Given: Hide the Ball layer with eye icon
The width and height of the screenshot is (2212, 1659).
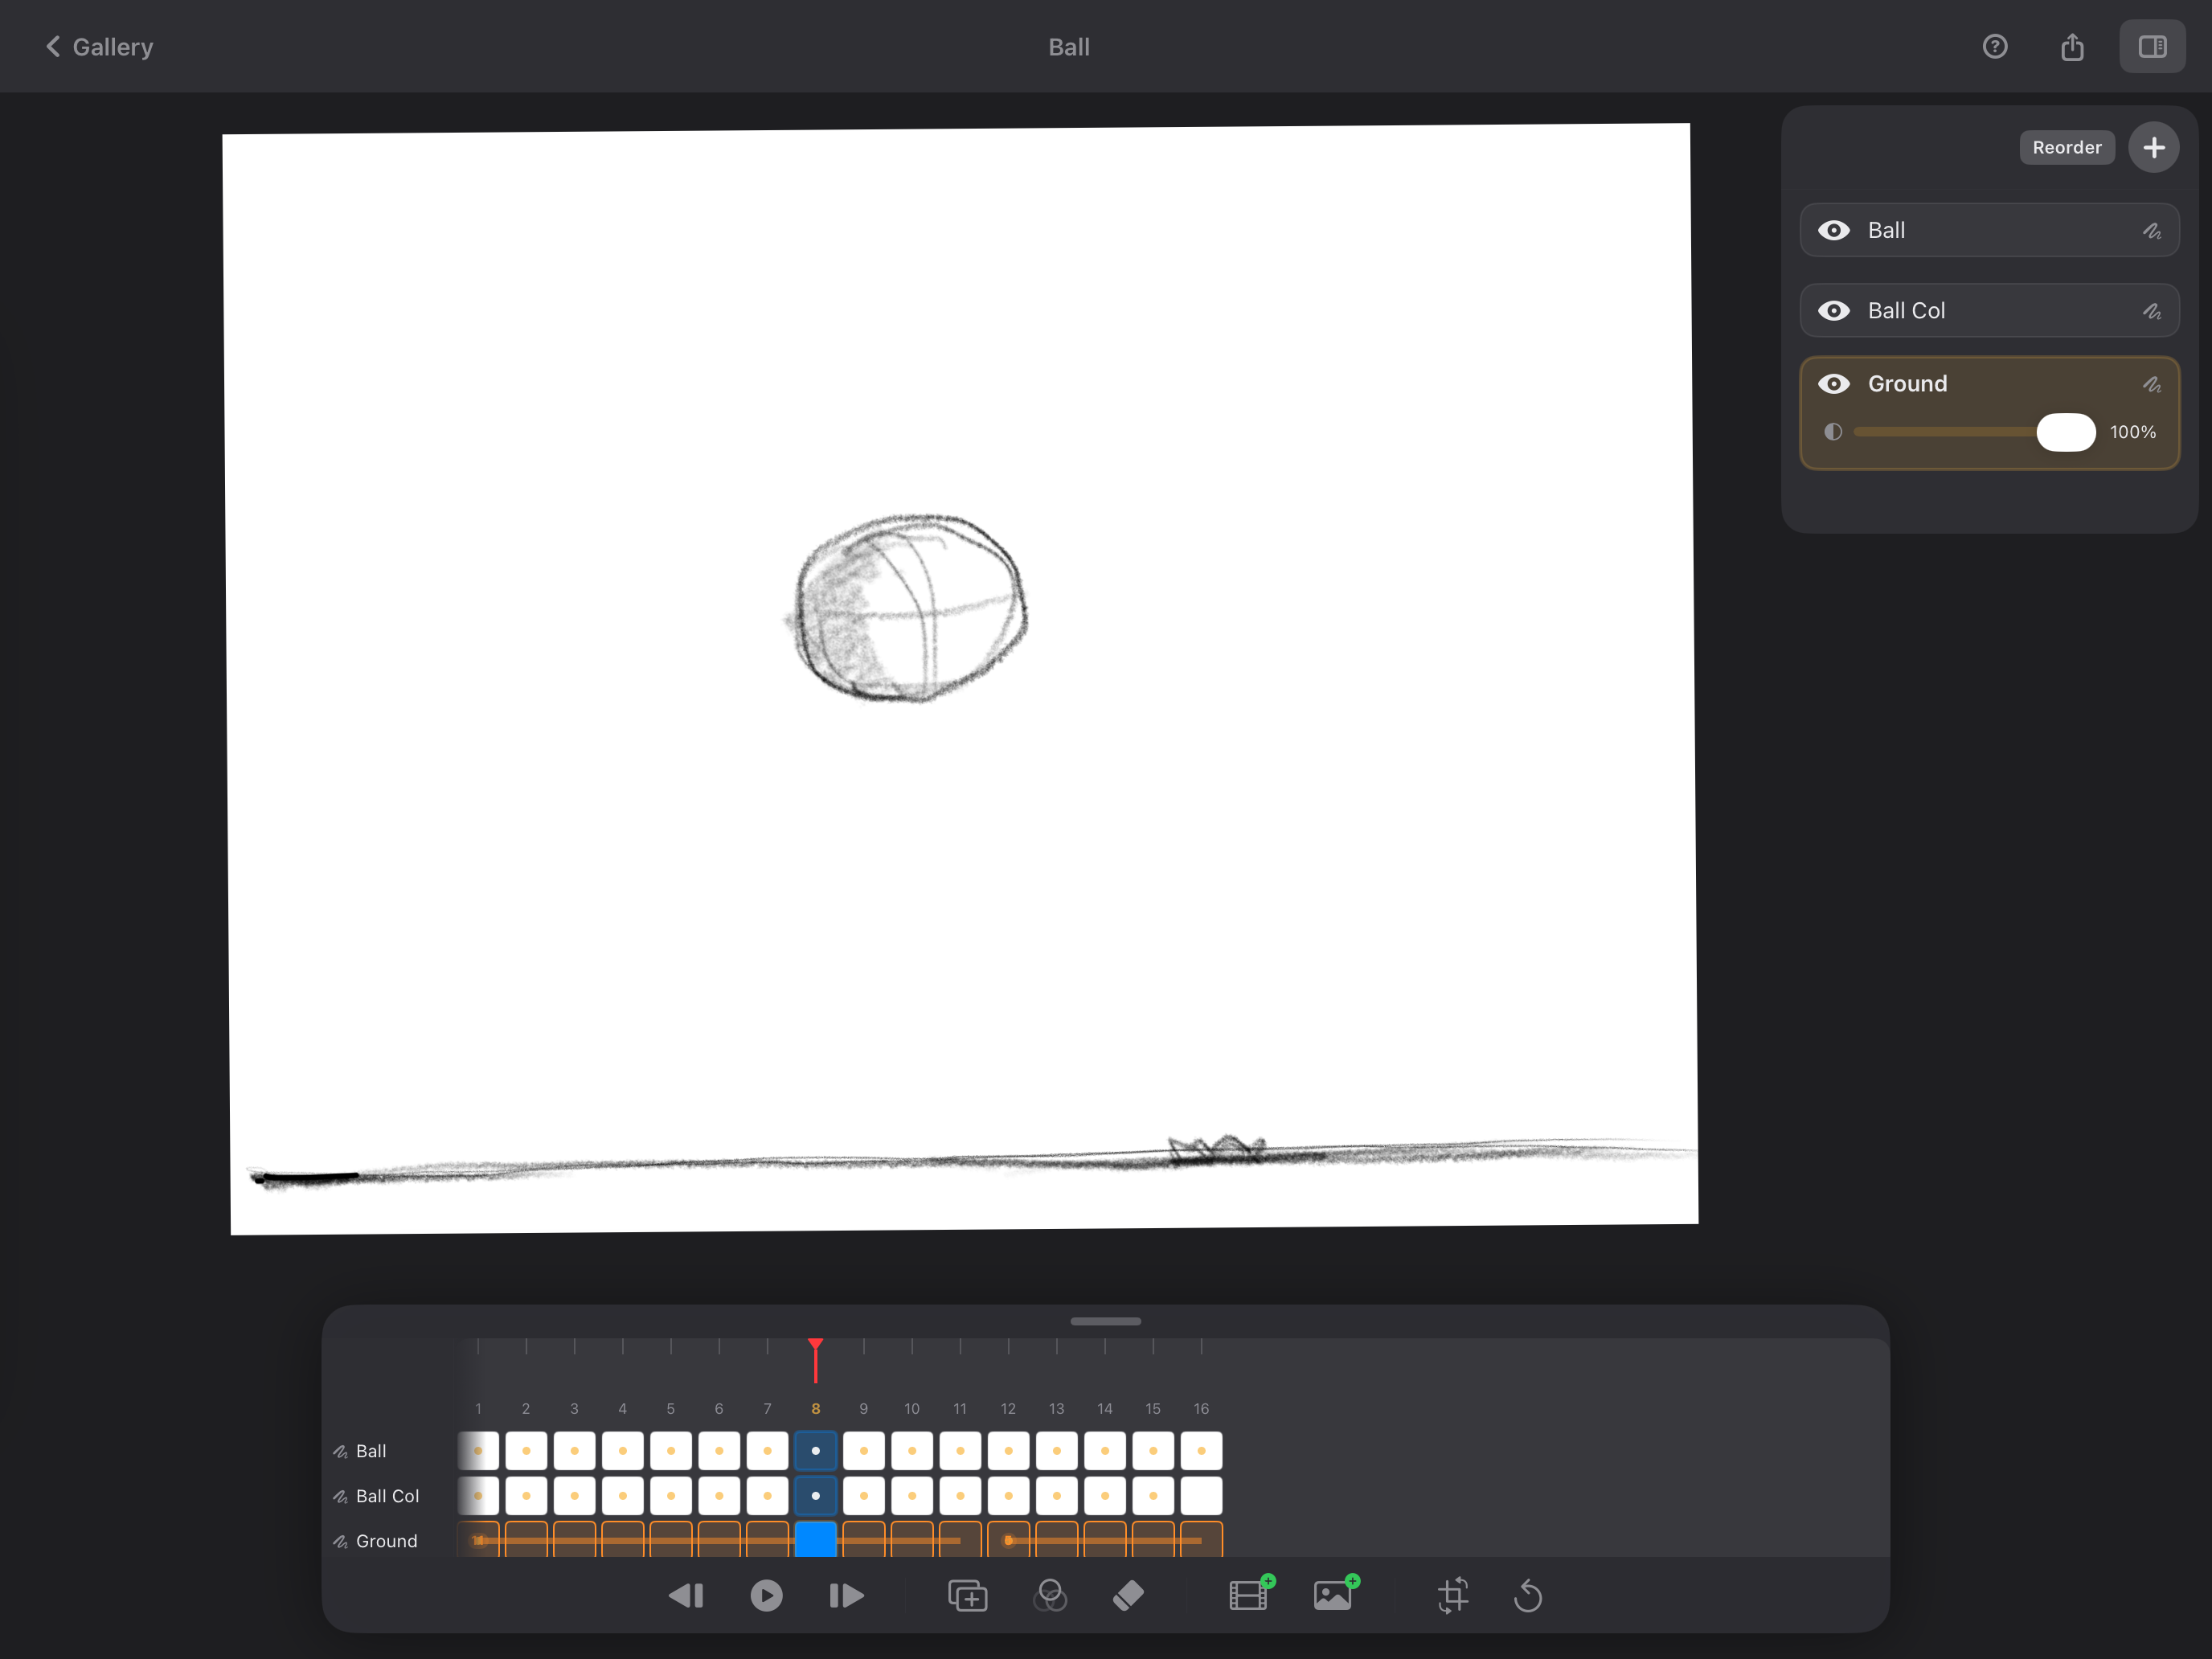Looking at the screenshot, I should click(x=1833, y=231).
